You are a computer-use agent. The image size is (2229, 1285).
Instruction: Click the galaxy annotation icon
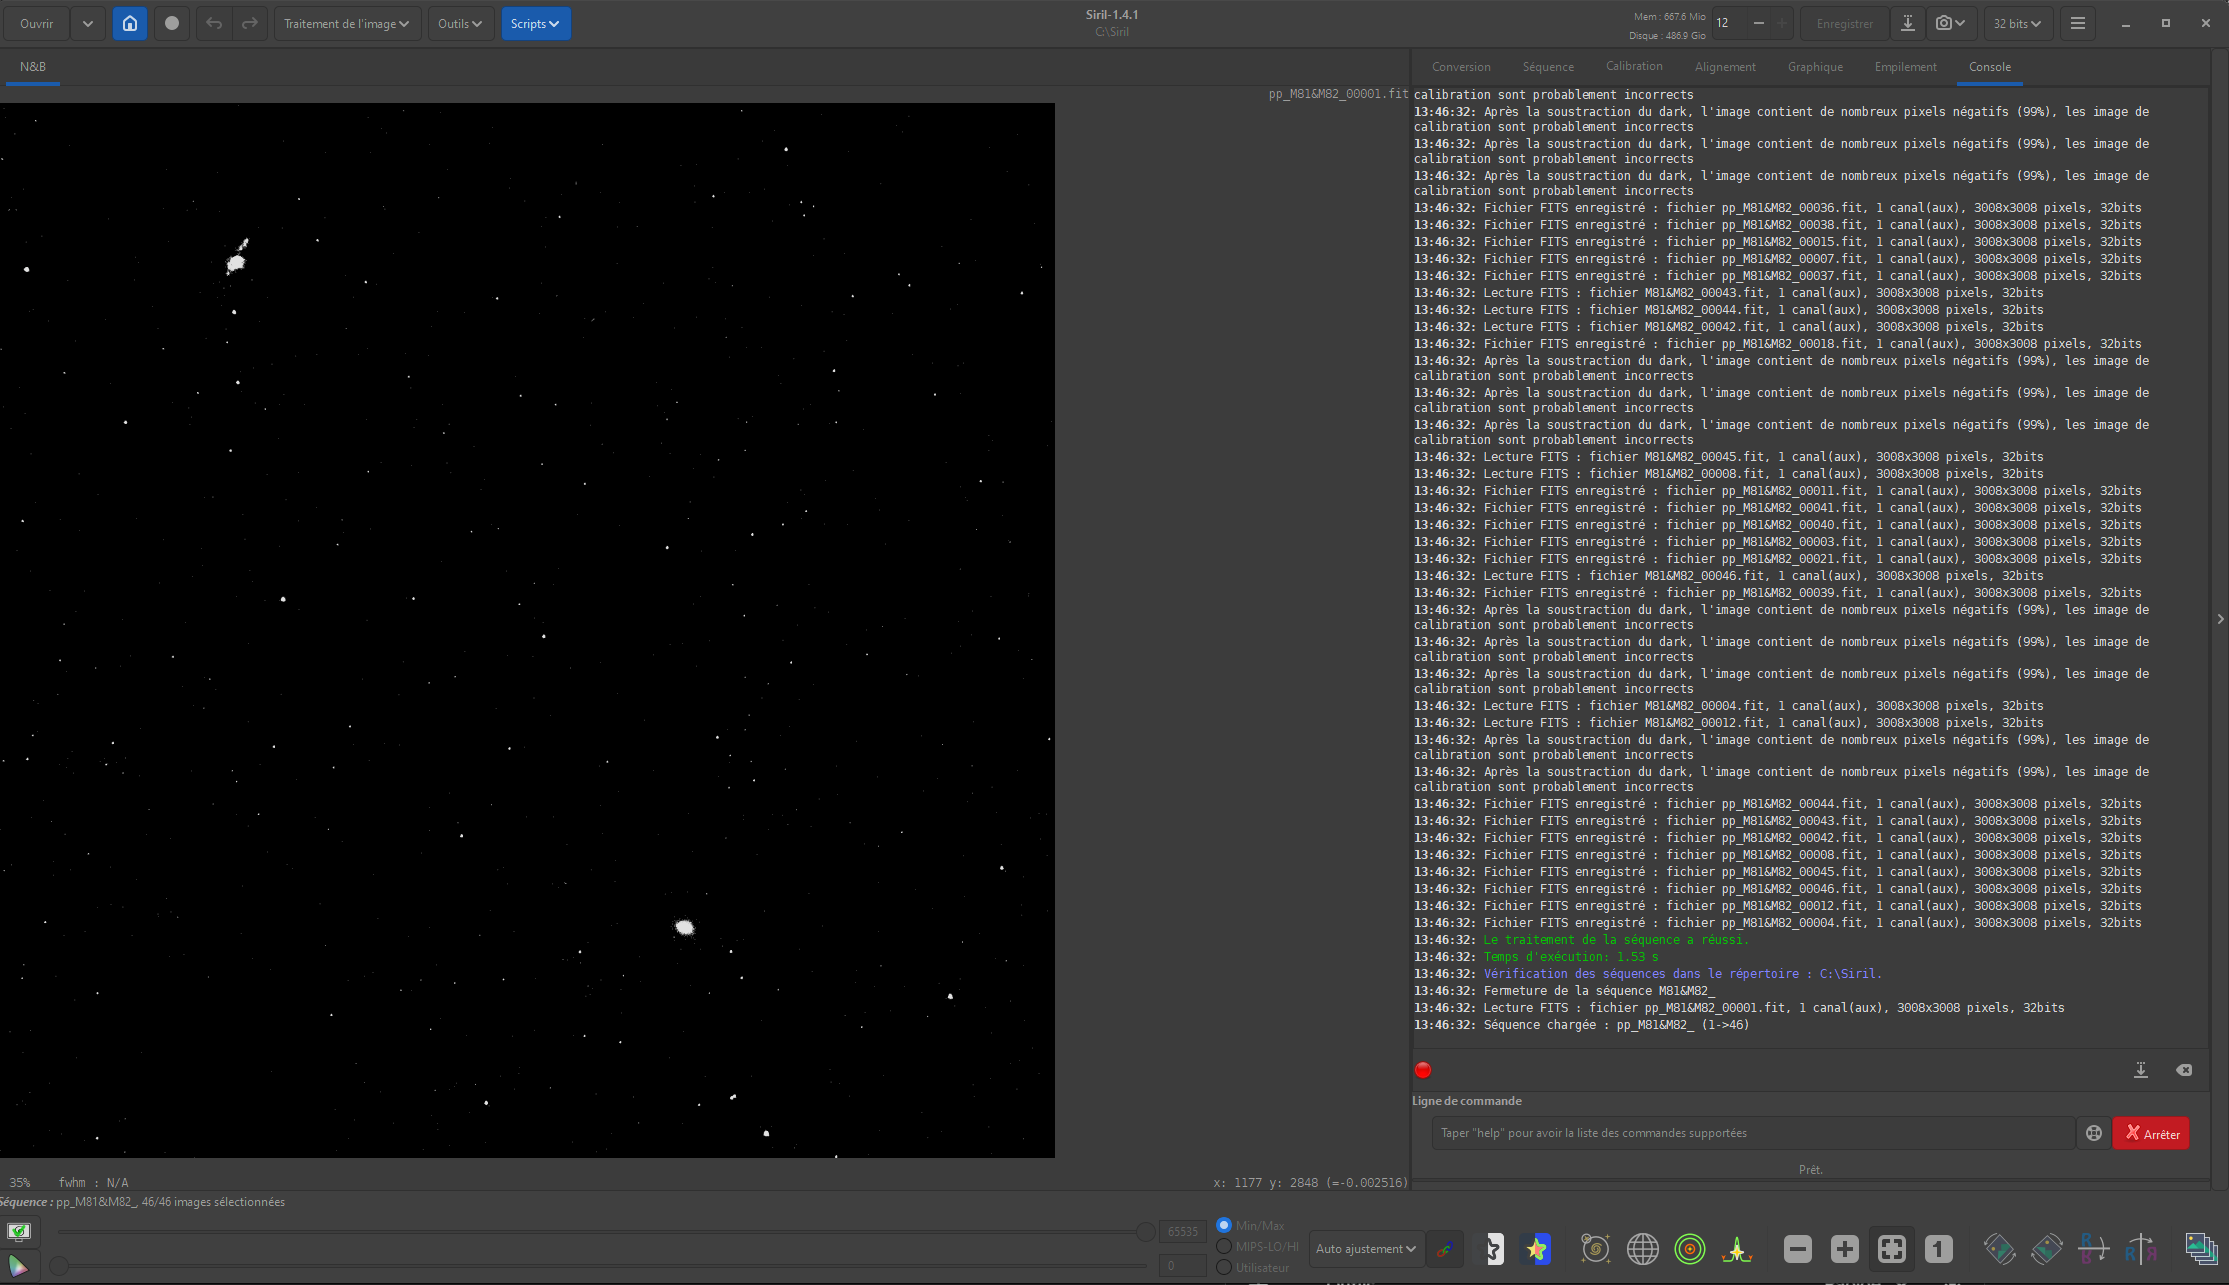coord(1595,1248)
